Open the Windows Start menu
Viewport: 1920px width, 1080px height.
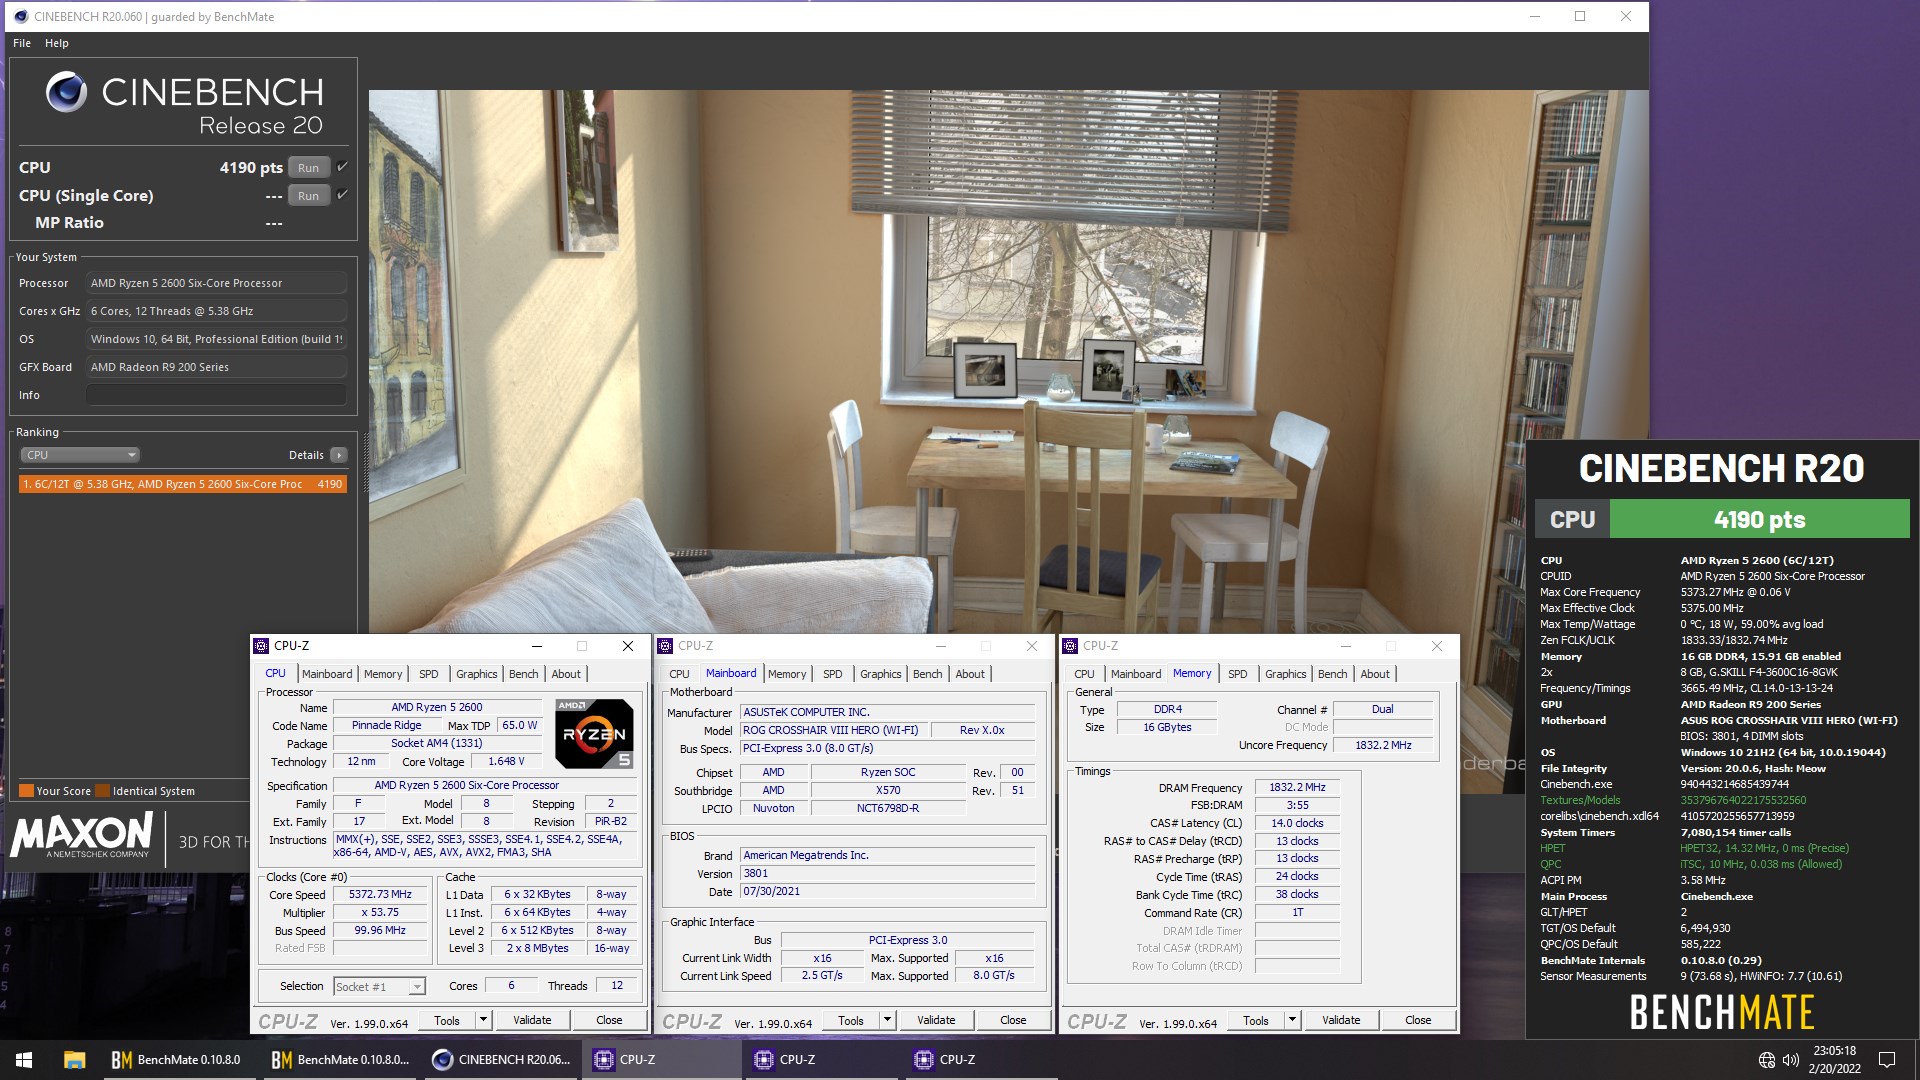[24, 1060]
